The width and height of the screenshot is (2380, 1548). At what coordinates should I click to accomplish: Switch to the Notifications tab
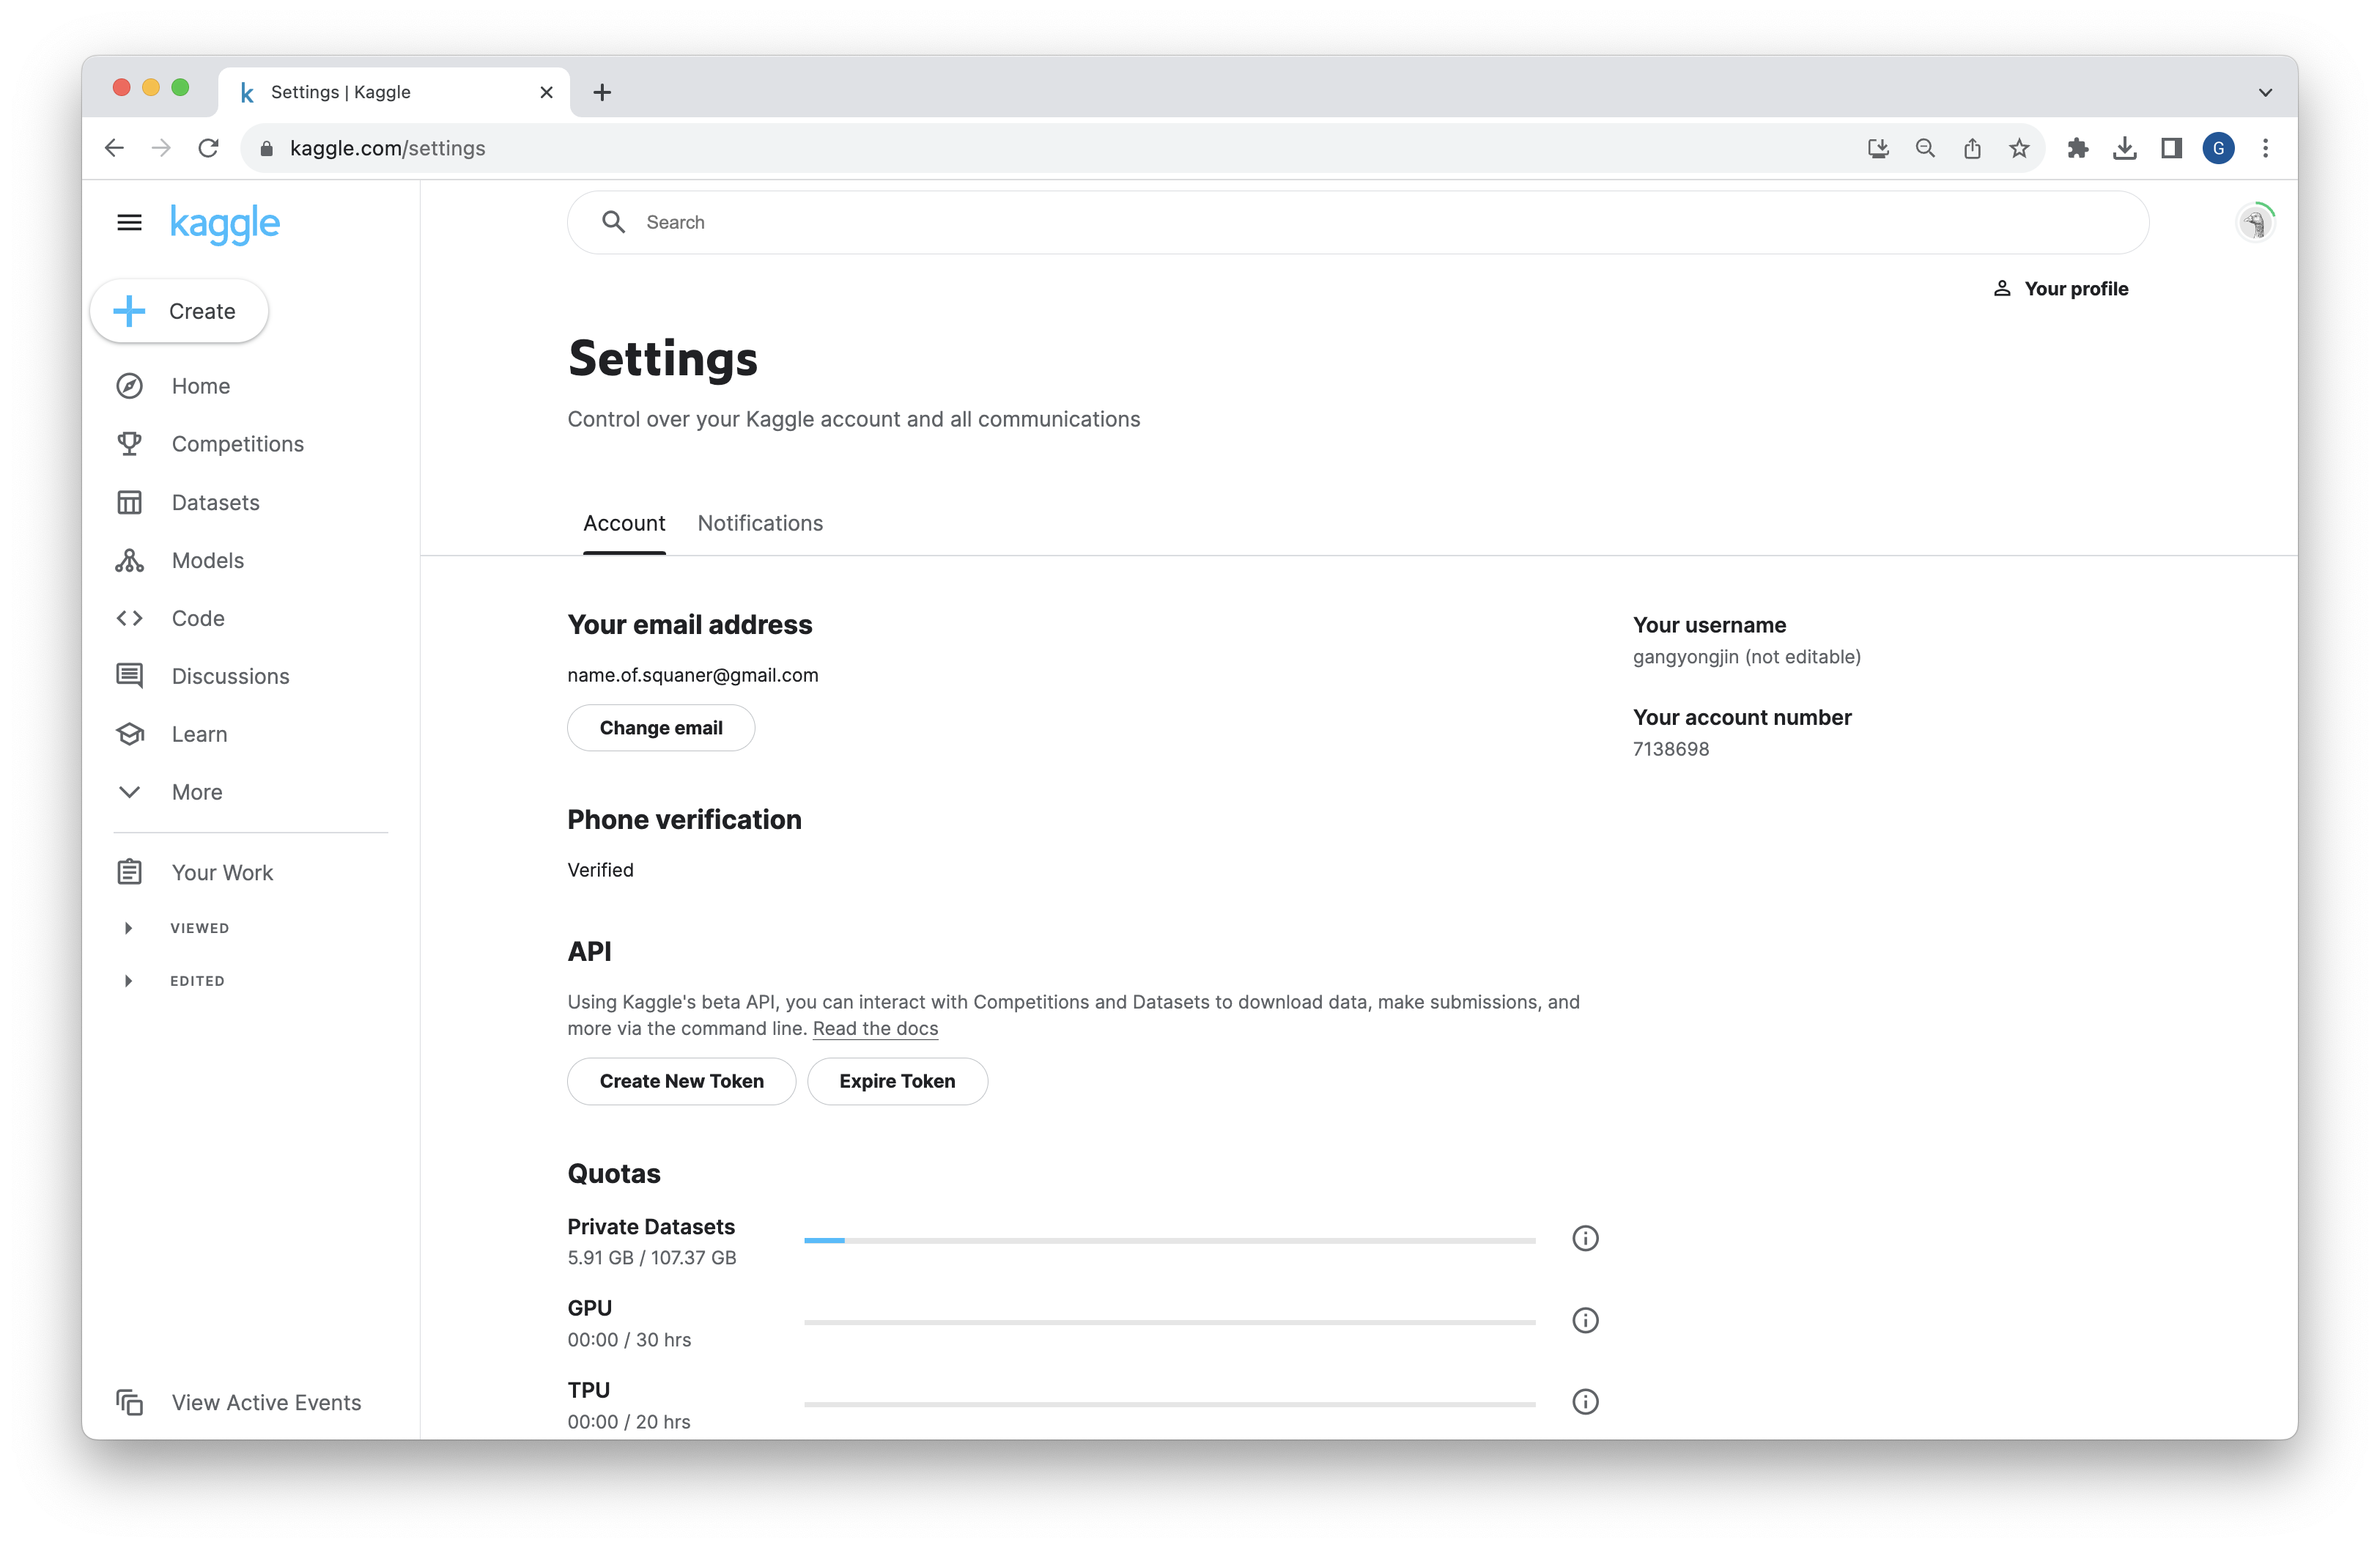click(x=760, y=523)
